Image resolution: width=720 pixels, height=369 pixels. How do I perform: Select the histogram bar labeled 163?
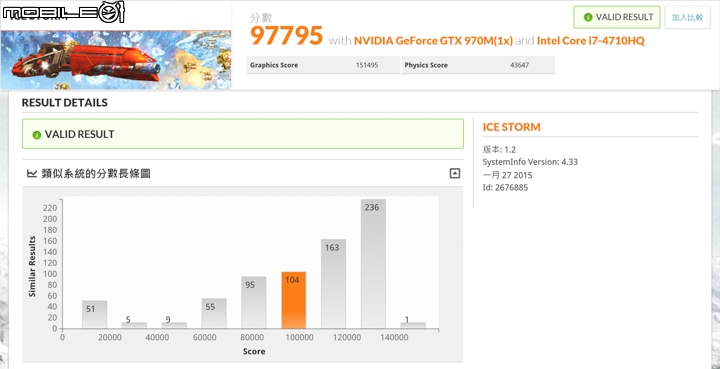[333, 284]
